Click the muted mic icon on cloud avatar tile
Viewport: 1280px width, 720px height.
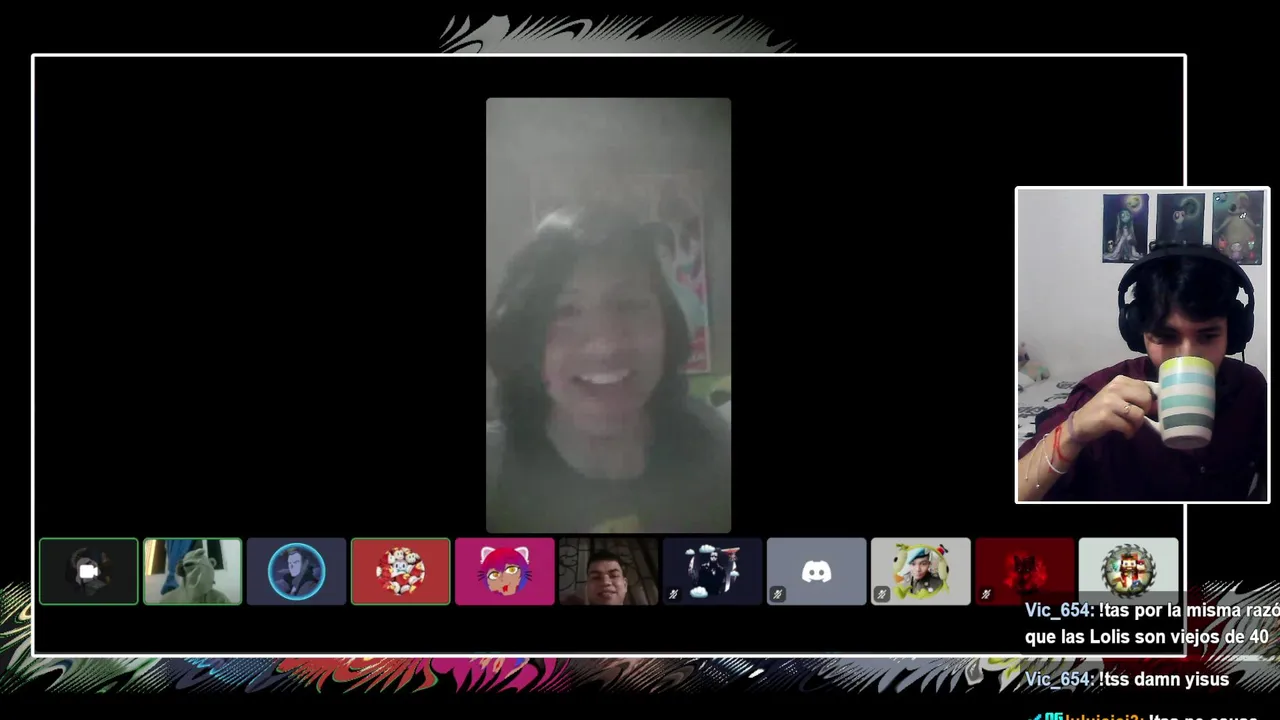click(x=674, y=594)
